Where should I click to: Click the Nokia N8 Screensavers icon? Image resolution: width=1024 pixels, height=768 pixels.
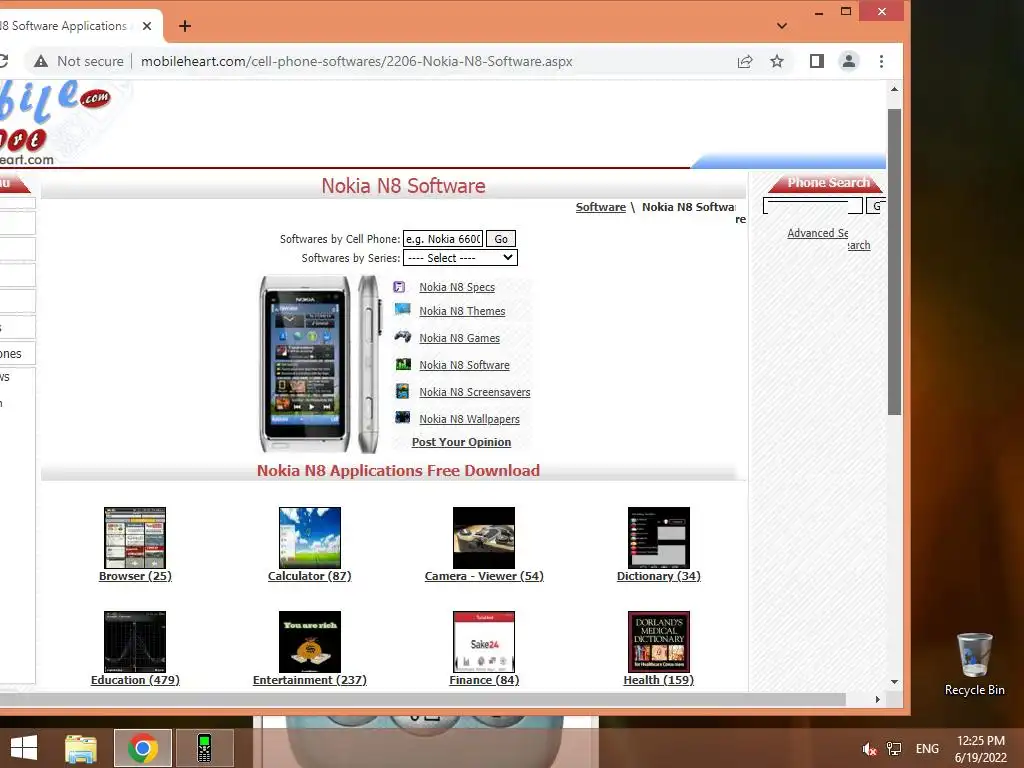click(402, 391)
